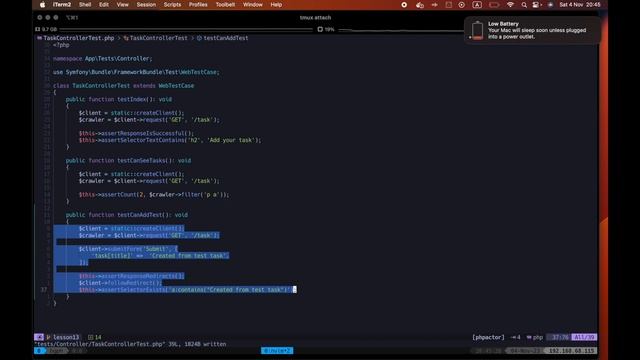Open the Apple menu
640x360 pixels.
[42, 5]
